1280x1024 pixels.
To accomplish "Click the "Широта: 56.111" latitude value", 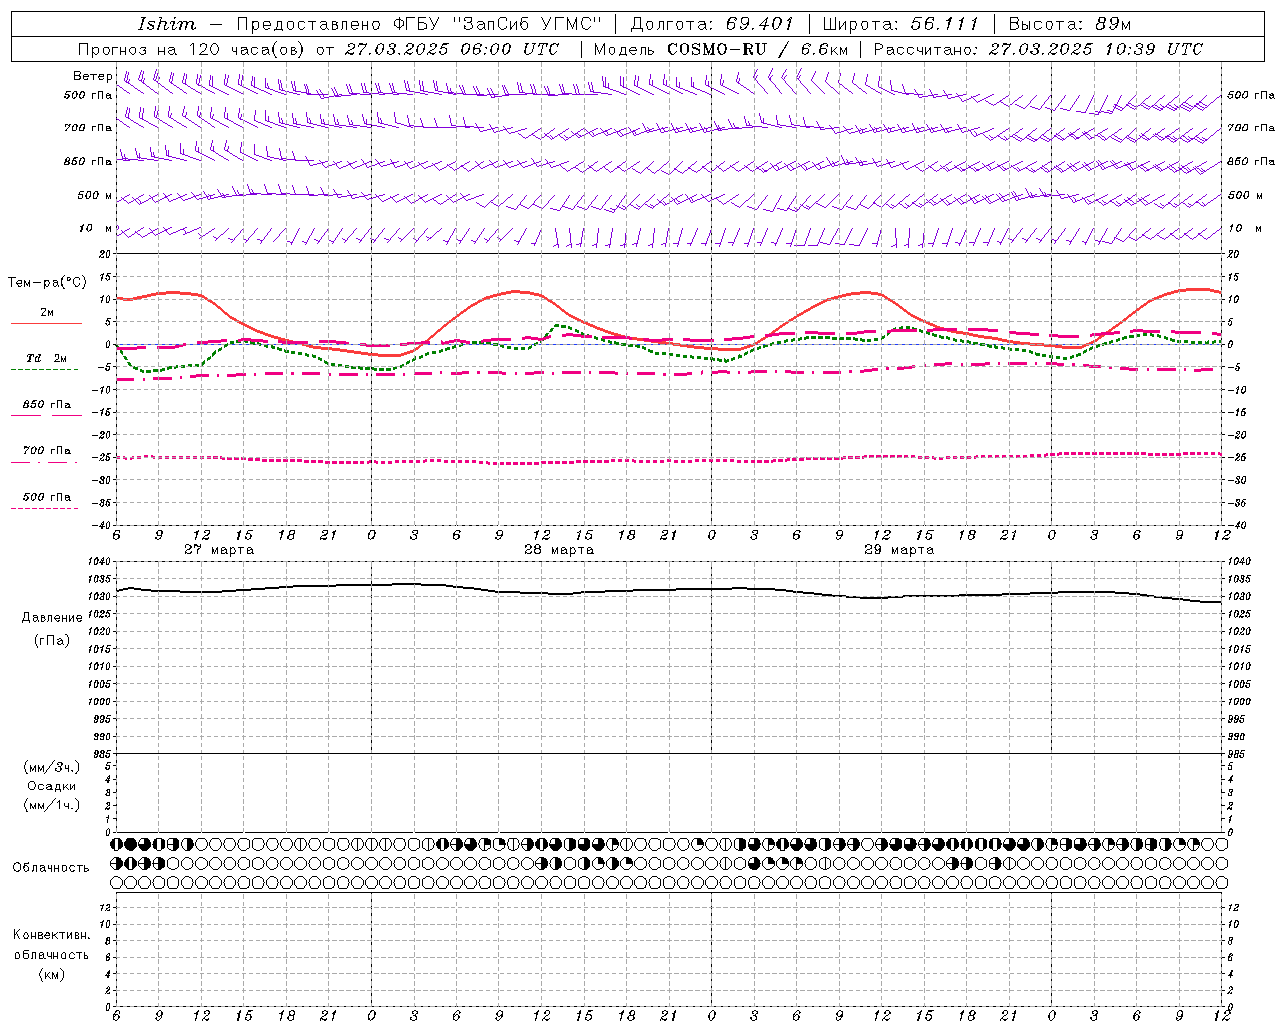I will (900, 24).
